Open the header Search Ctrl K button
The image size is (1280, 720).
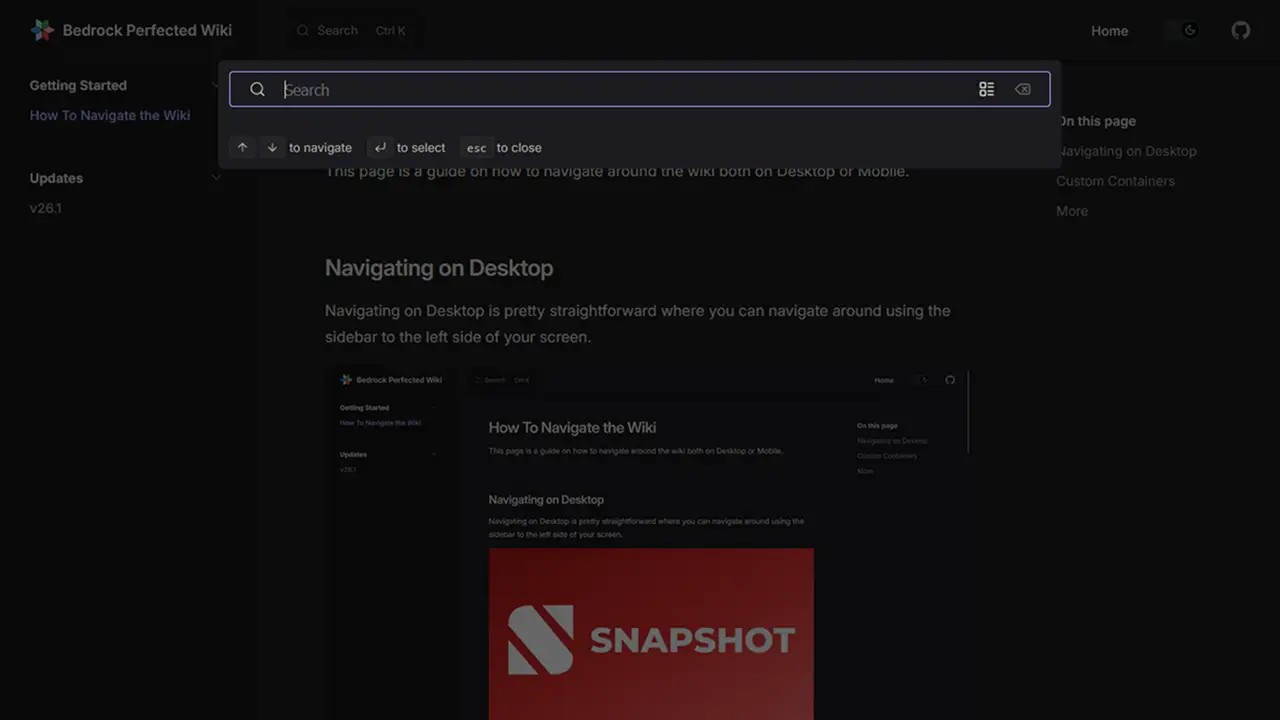click(352, 31)
